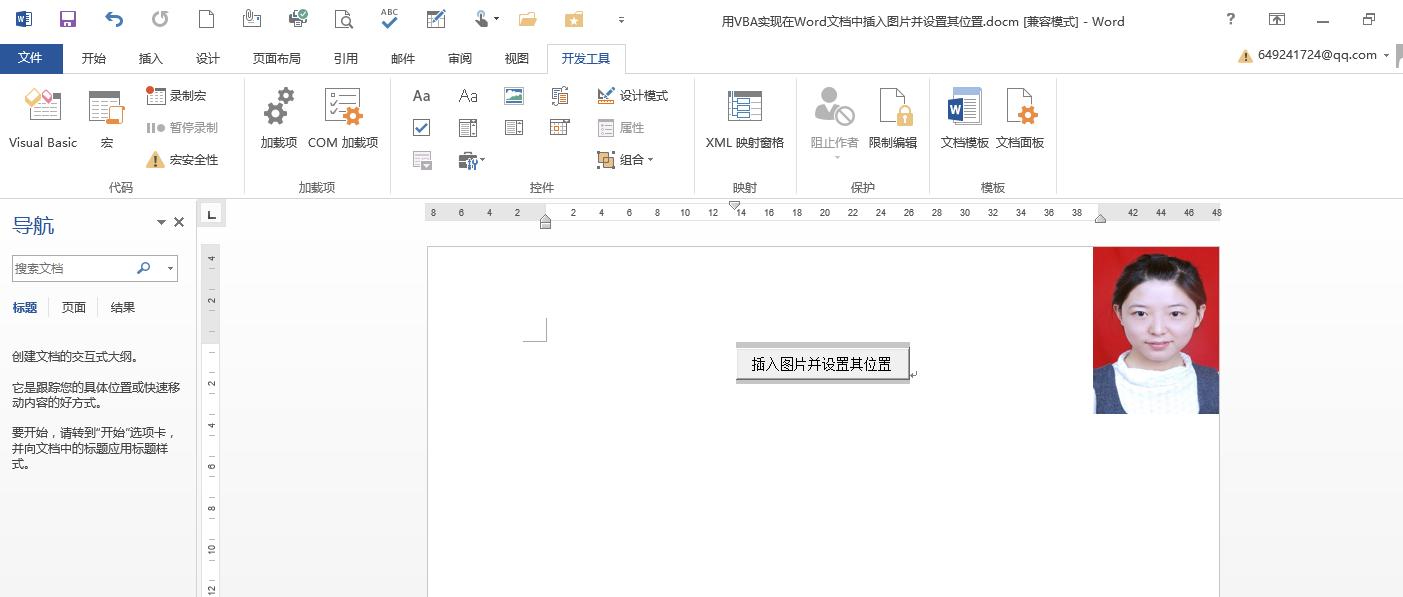Open the Legacy Tools dropdown
1403x597 pixels.
coord(470,160)
